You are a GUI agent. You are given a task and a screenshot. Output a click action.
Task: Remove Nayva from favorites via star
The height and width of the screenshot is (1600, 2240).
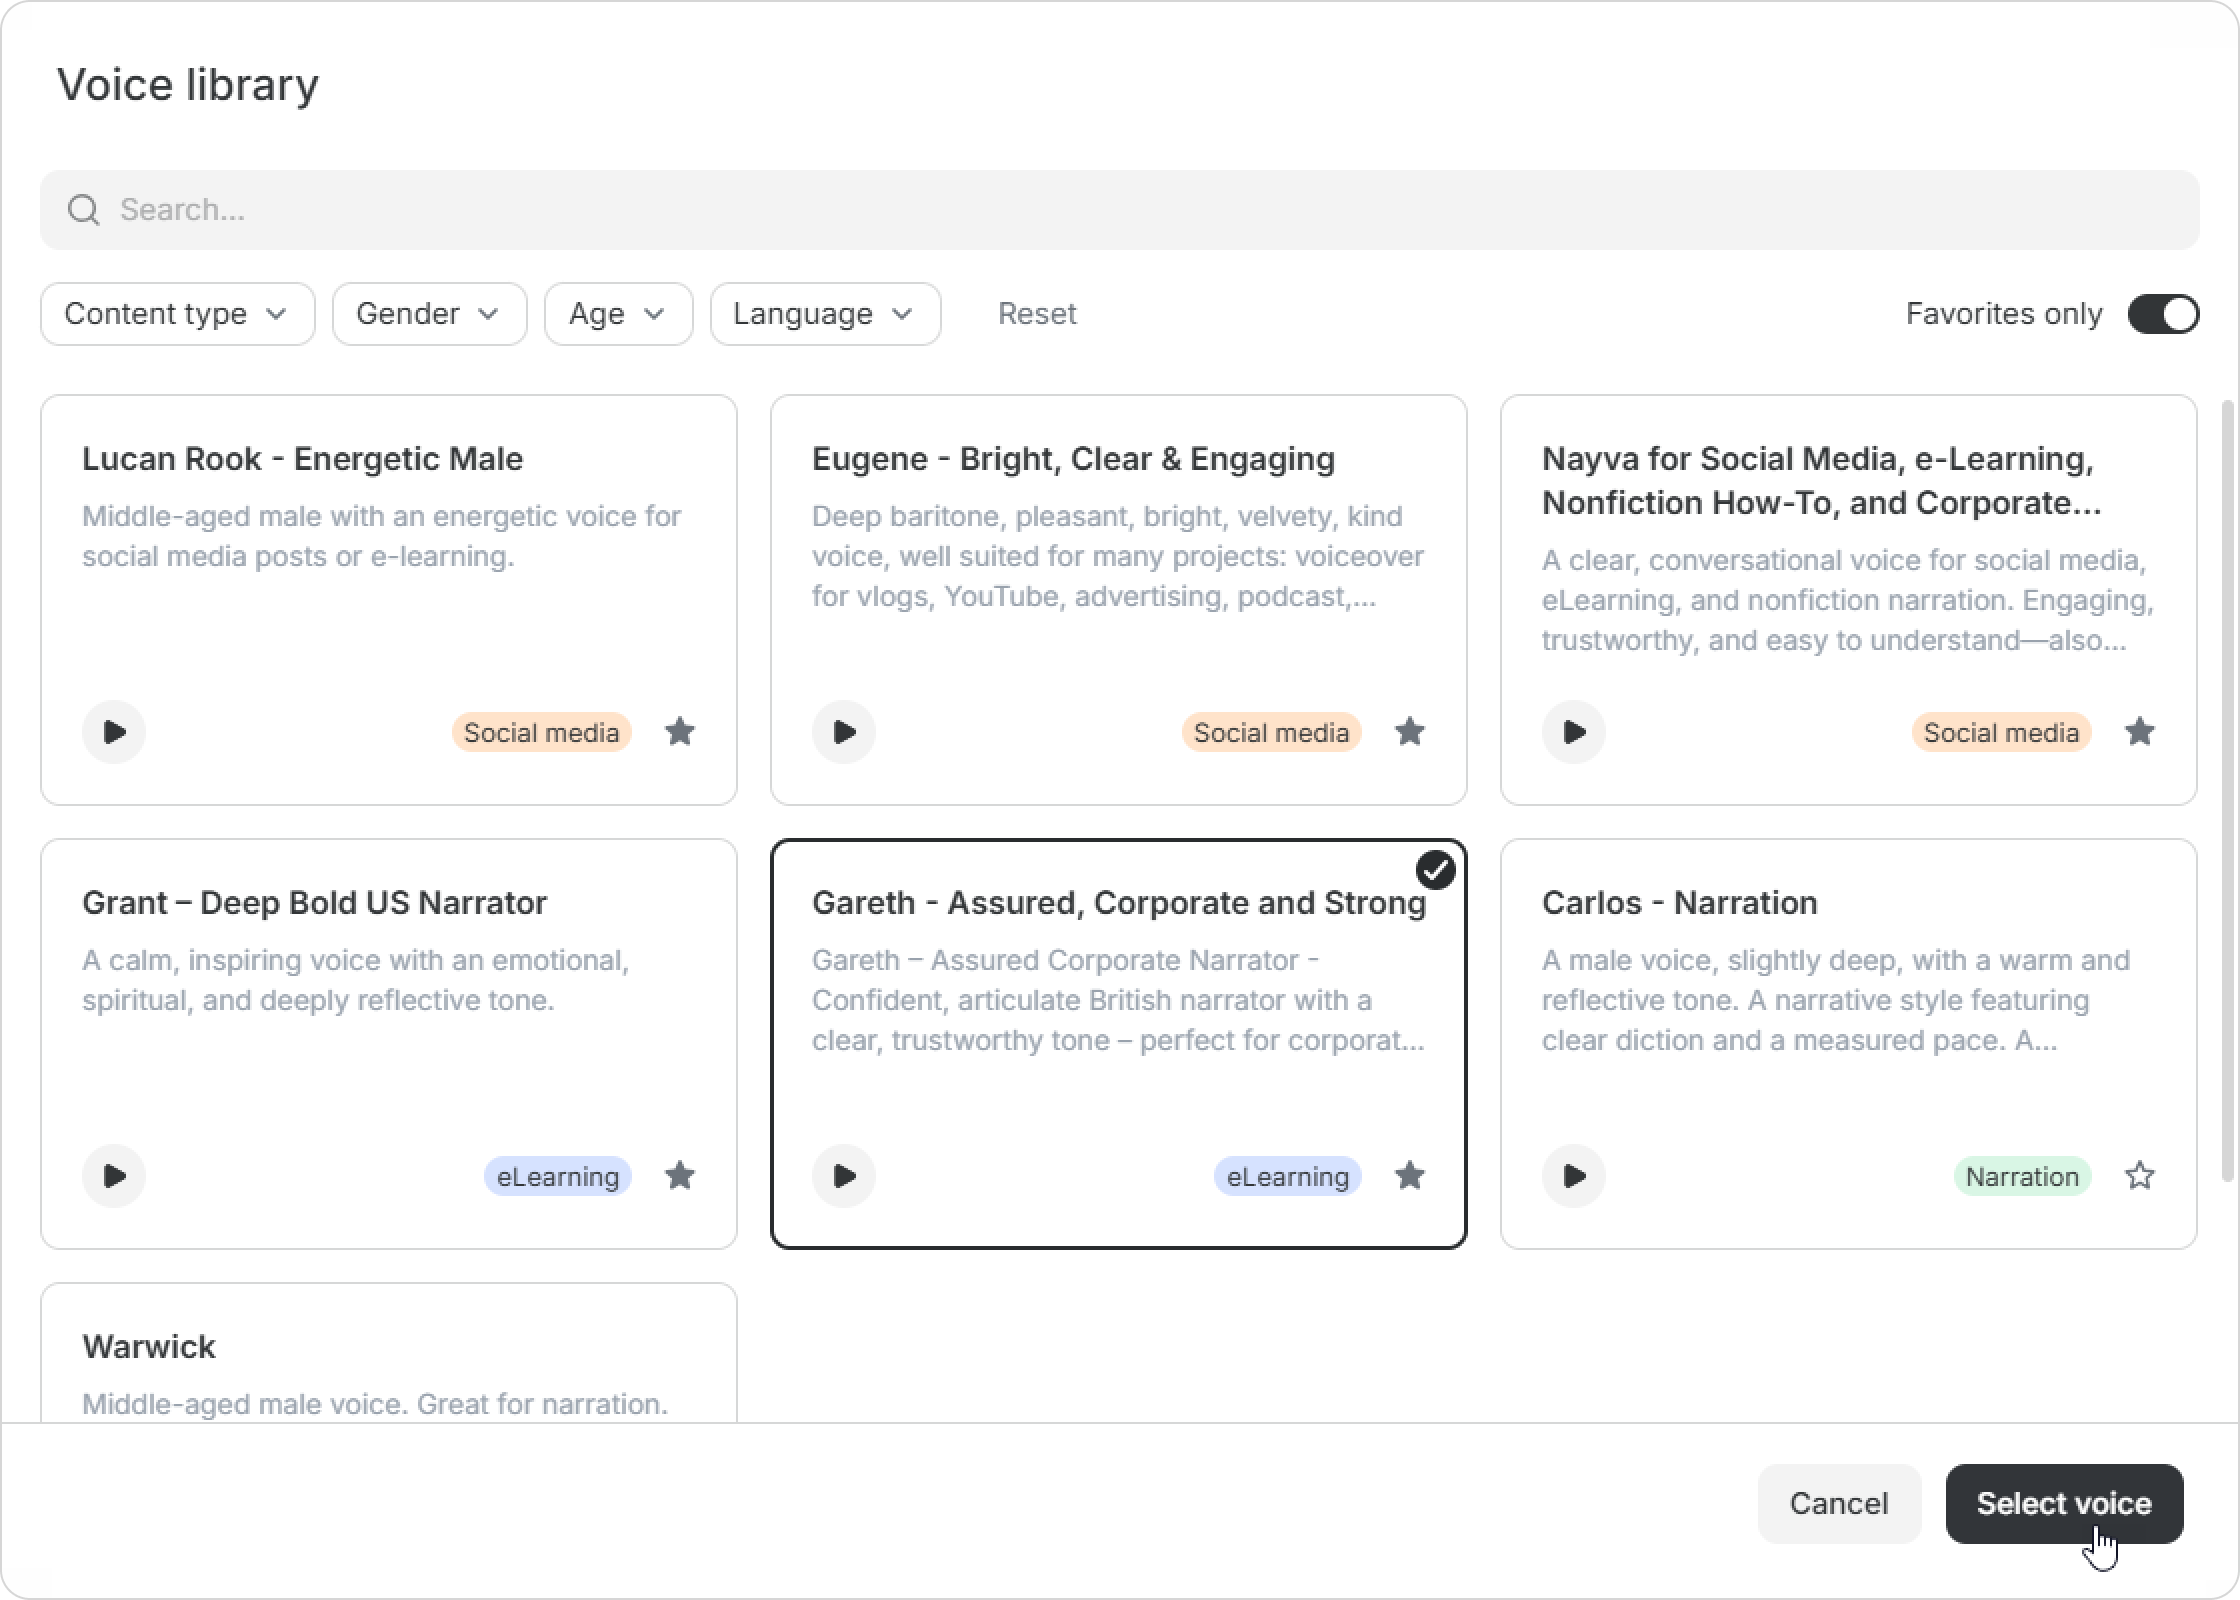click(2140, 732)
